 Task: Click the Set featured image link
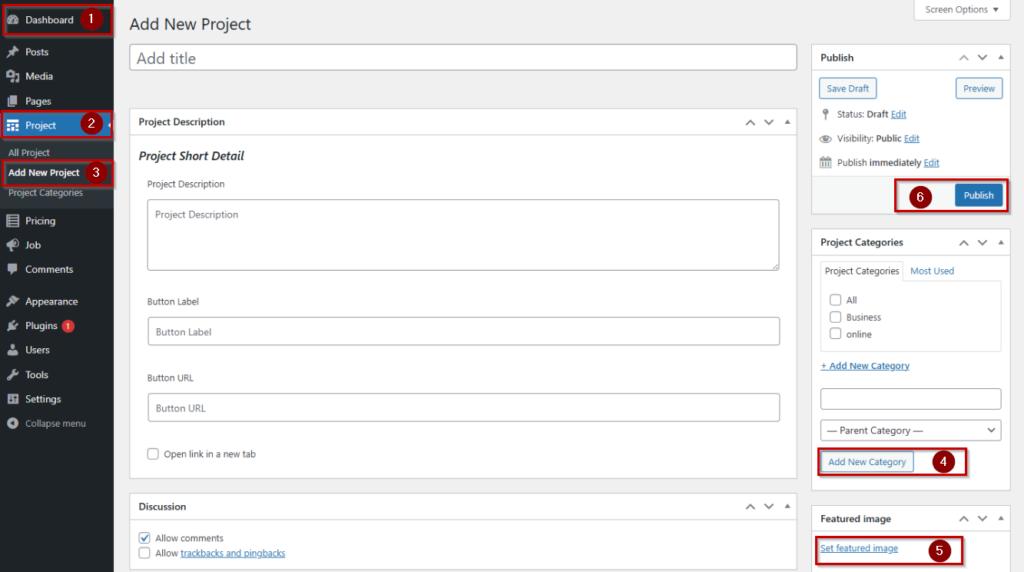tap(859, 548)
